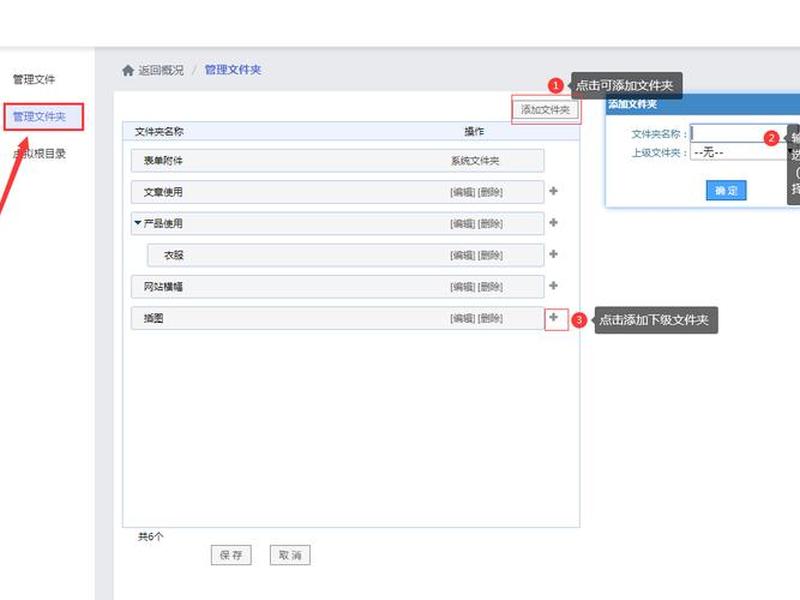This screenshot has width=800, height=600.
Task: Click [编辑] on the 网站横幅 row
Action: coord(463,287)
